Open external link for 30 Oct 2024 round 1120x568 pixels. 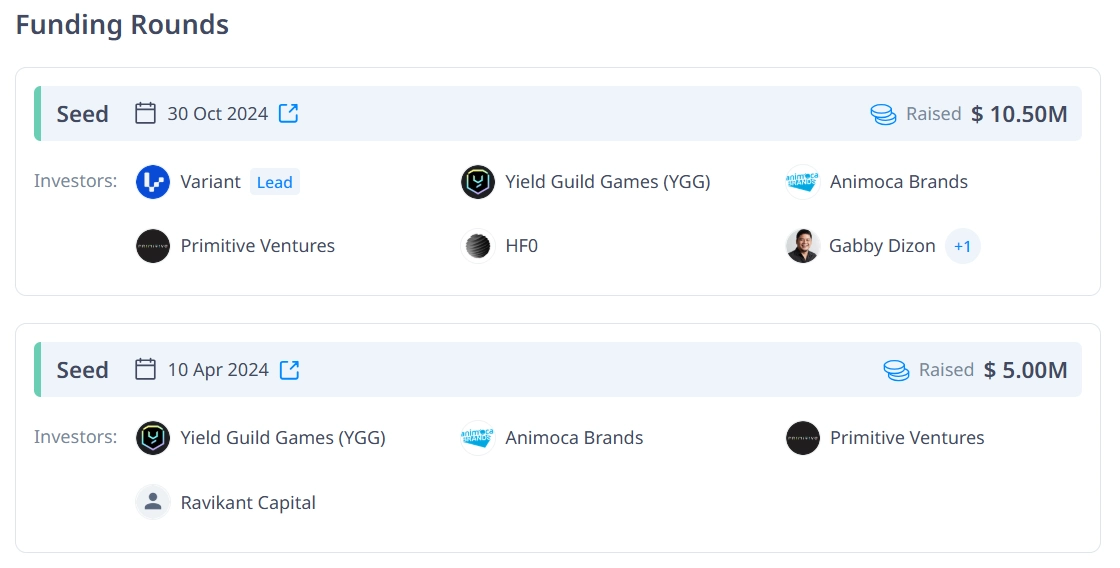[x=289, y=113]
